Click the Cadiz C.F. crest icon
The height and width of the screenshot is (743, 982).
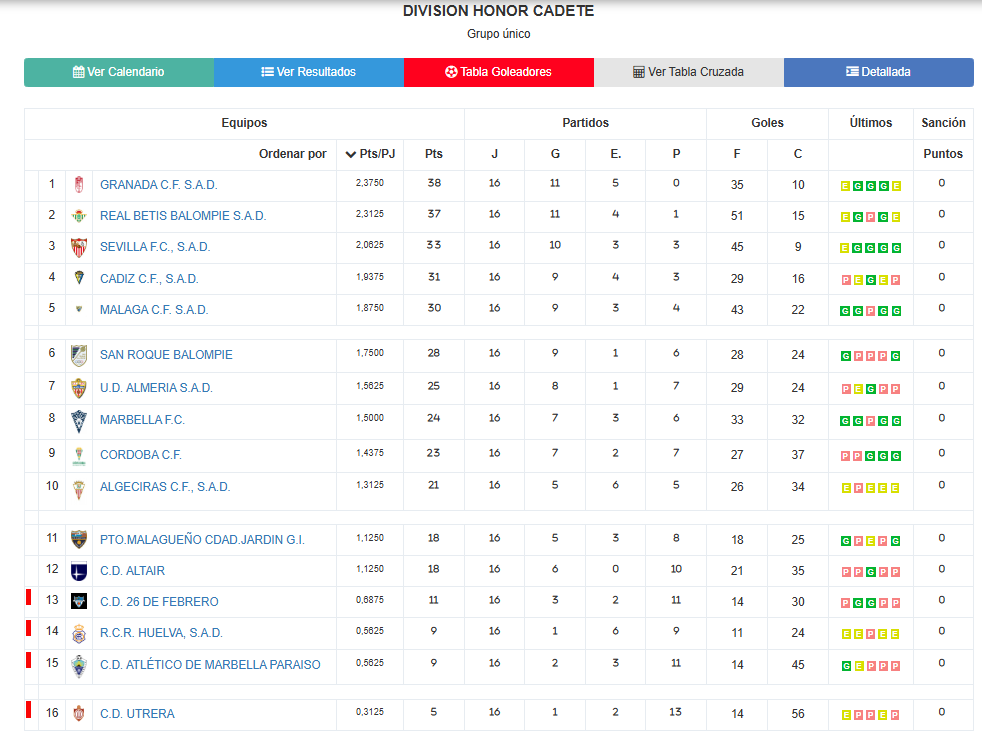[x=79, y=278]
